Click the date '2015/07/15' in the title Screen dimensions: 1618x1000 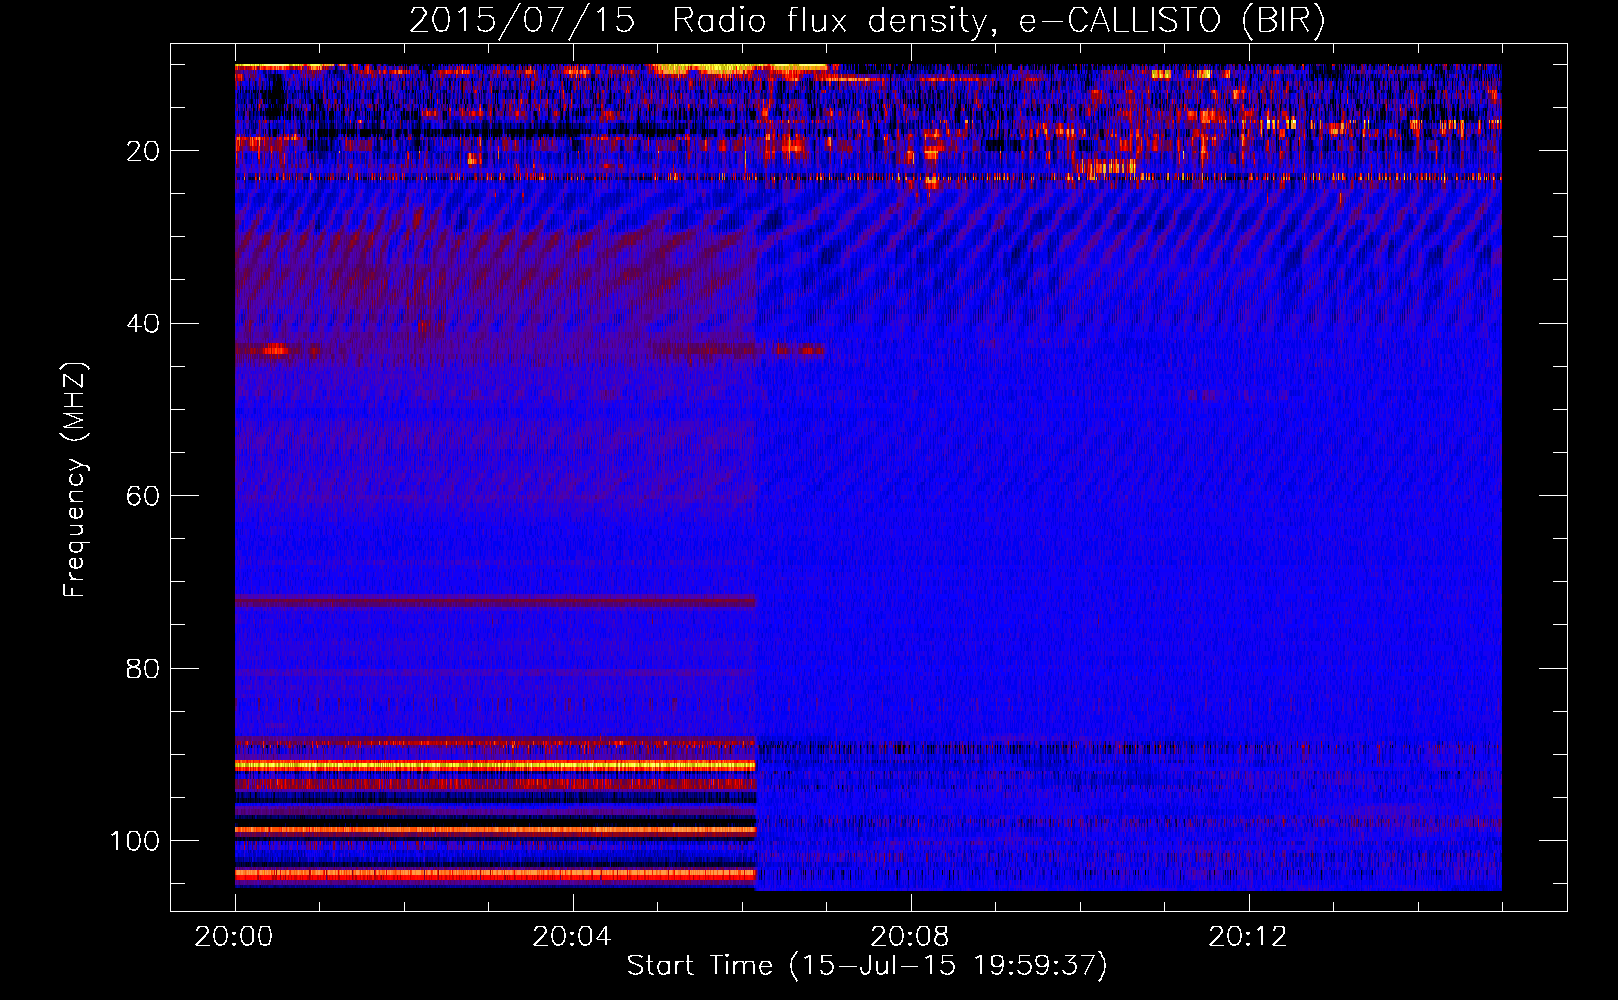[522, 21]
